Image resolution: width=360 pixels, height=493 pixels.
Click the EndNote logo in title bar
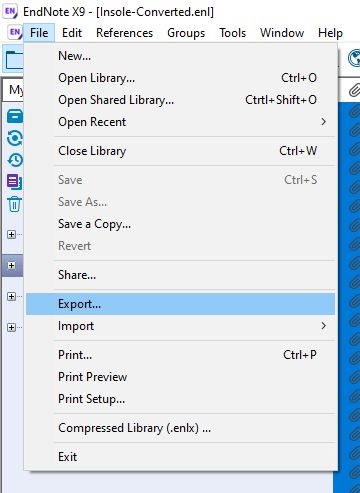click(10, 12)
